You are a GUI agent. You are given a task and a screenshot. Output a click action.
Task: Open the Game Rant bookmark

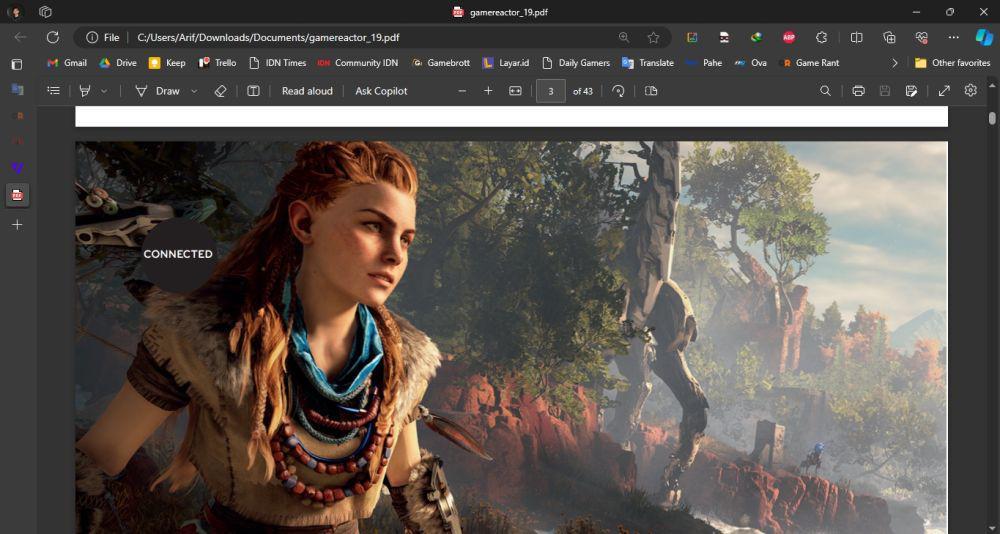809,63
